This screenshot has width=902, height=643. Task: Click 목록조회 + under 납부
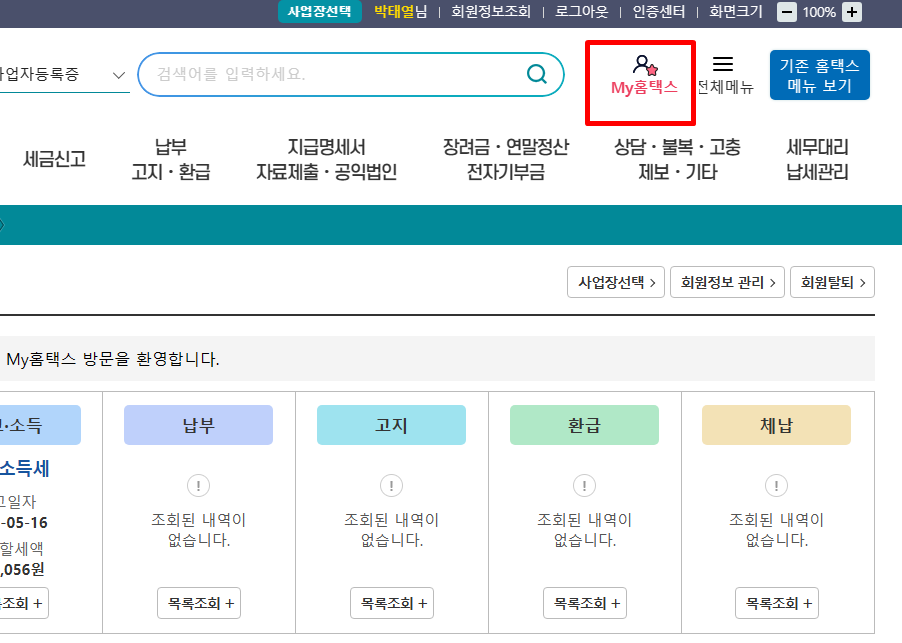click(x=199, y=603)
